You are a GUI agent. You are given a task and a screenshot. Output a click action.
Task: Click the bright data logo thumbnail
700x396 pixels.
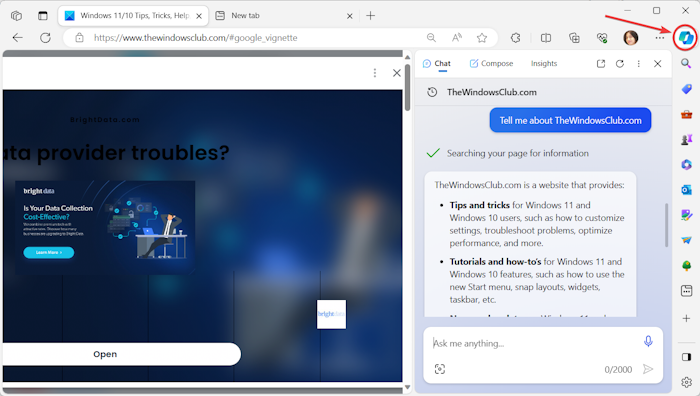click(x=331, y=314)
